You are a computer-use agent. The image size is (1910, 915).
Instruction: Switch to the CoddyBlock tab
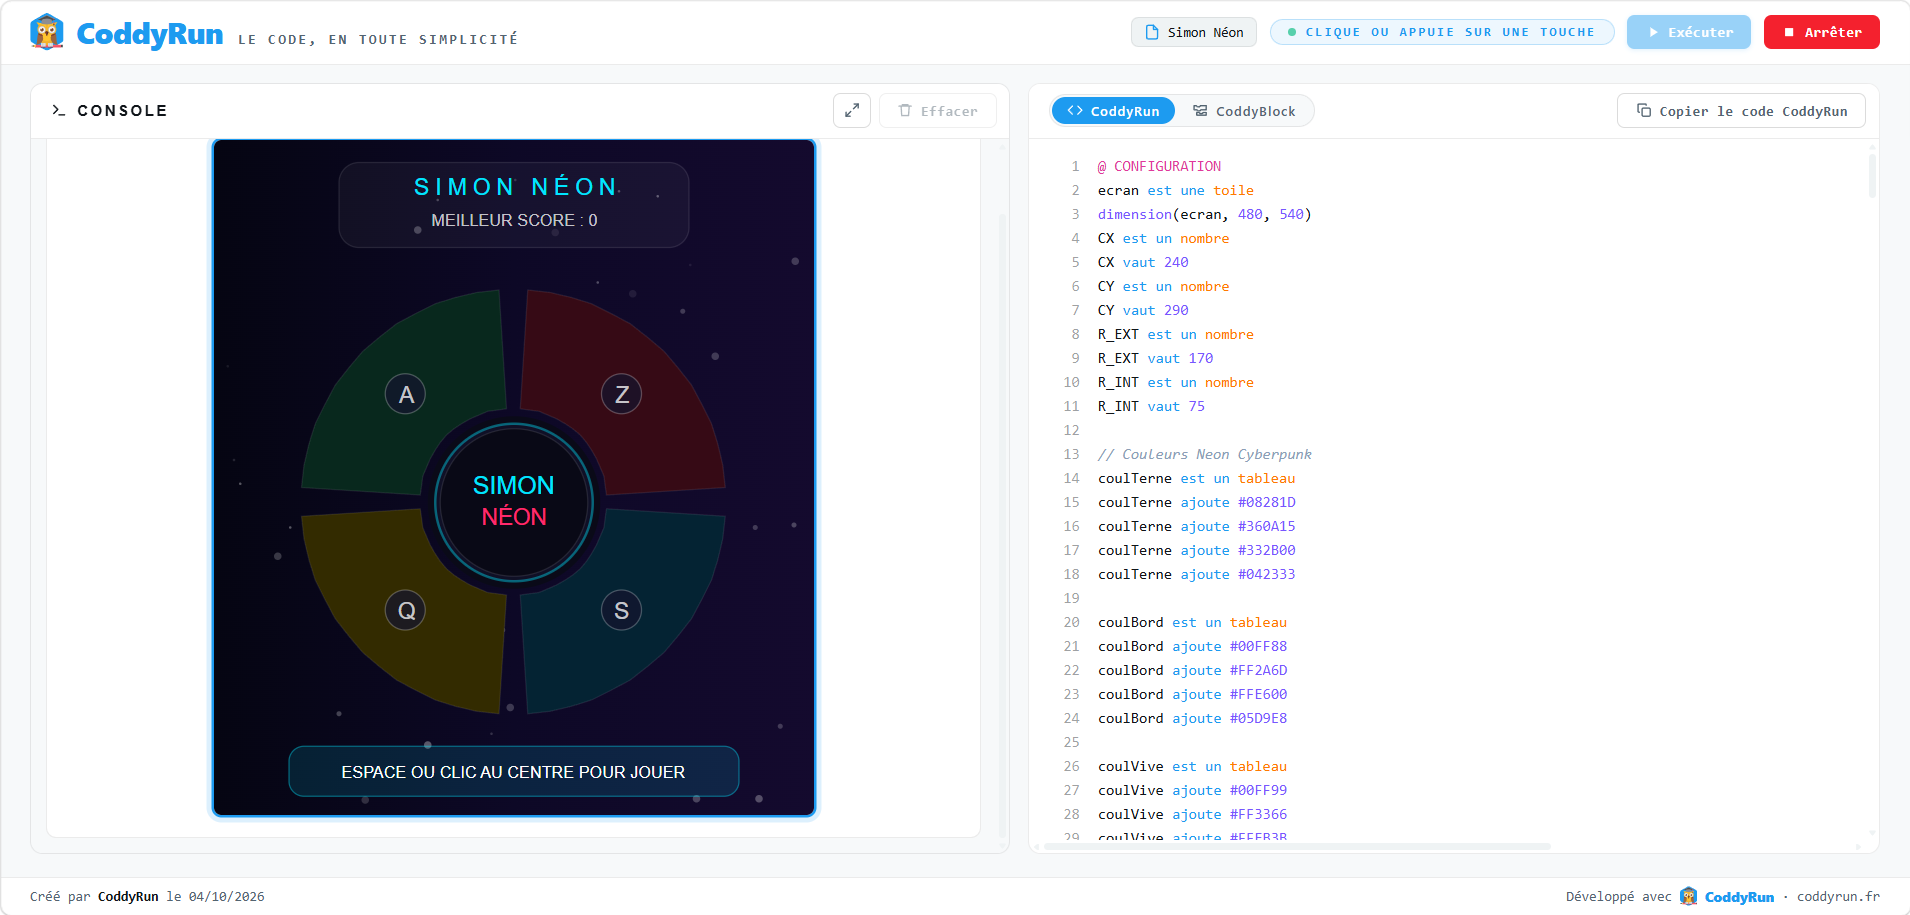click(x=1244, y=111)
